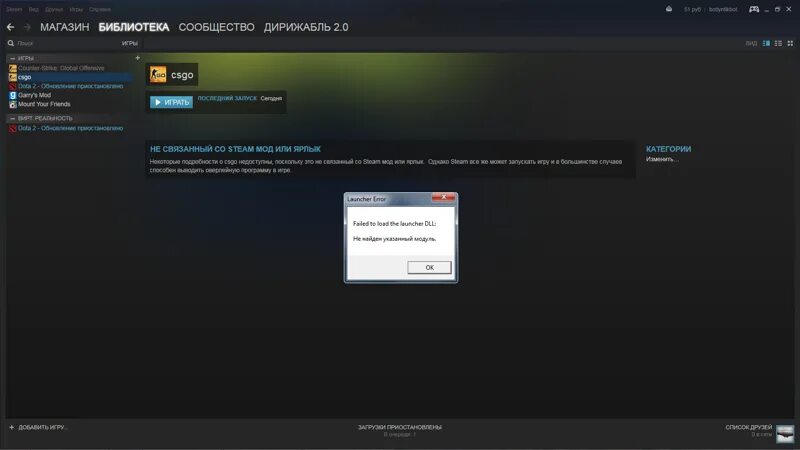Click the wallet balance in rubles
Screen dimensions: 800x450
692,9
